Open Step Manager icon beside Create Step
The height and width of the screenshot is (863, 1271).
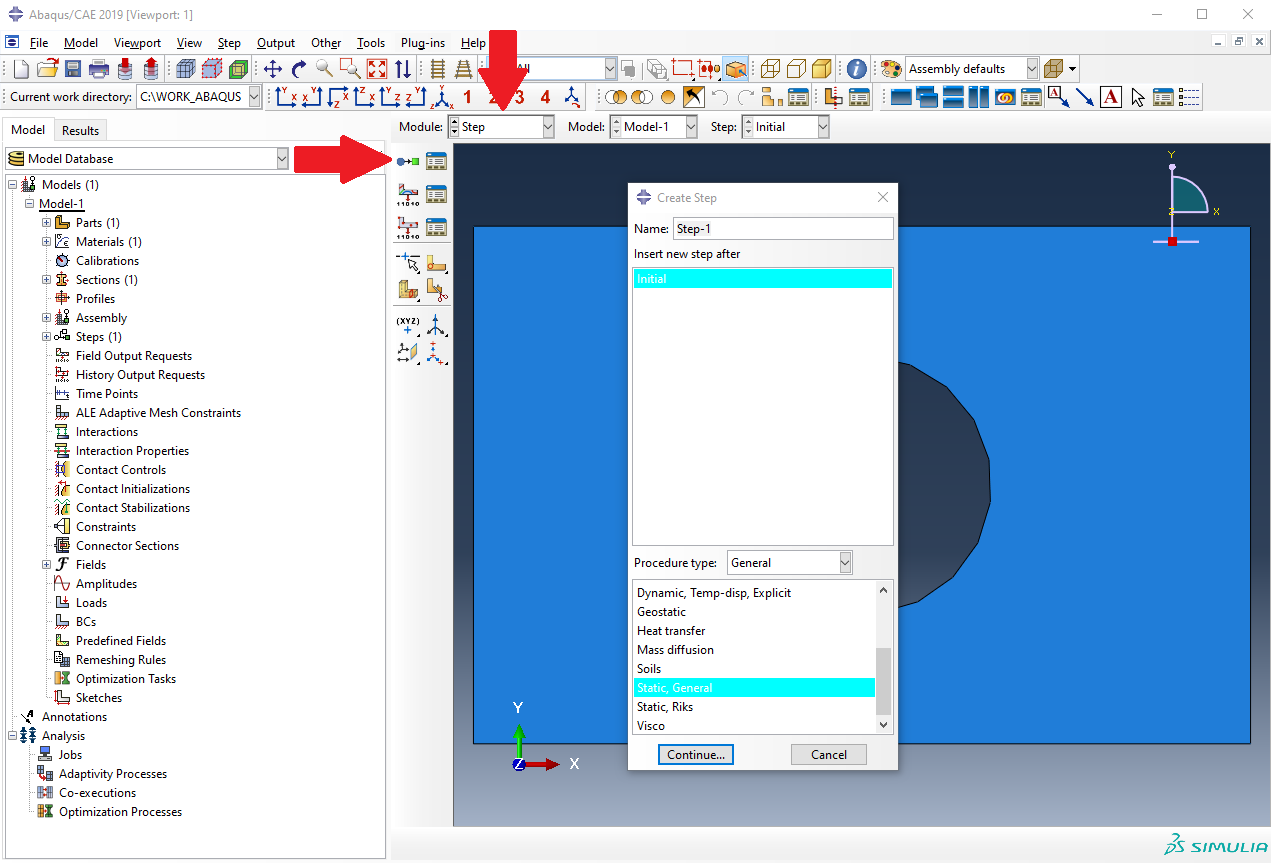tap(436, 161)
